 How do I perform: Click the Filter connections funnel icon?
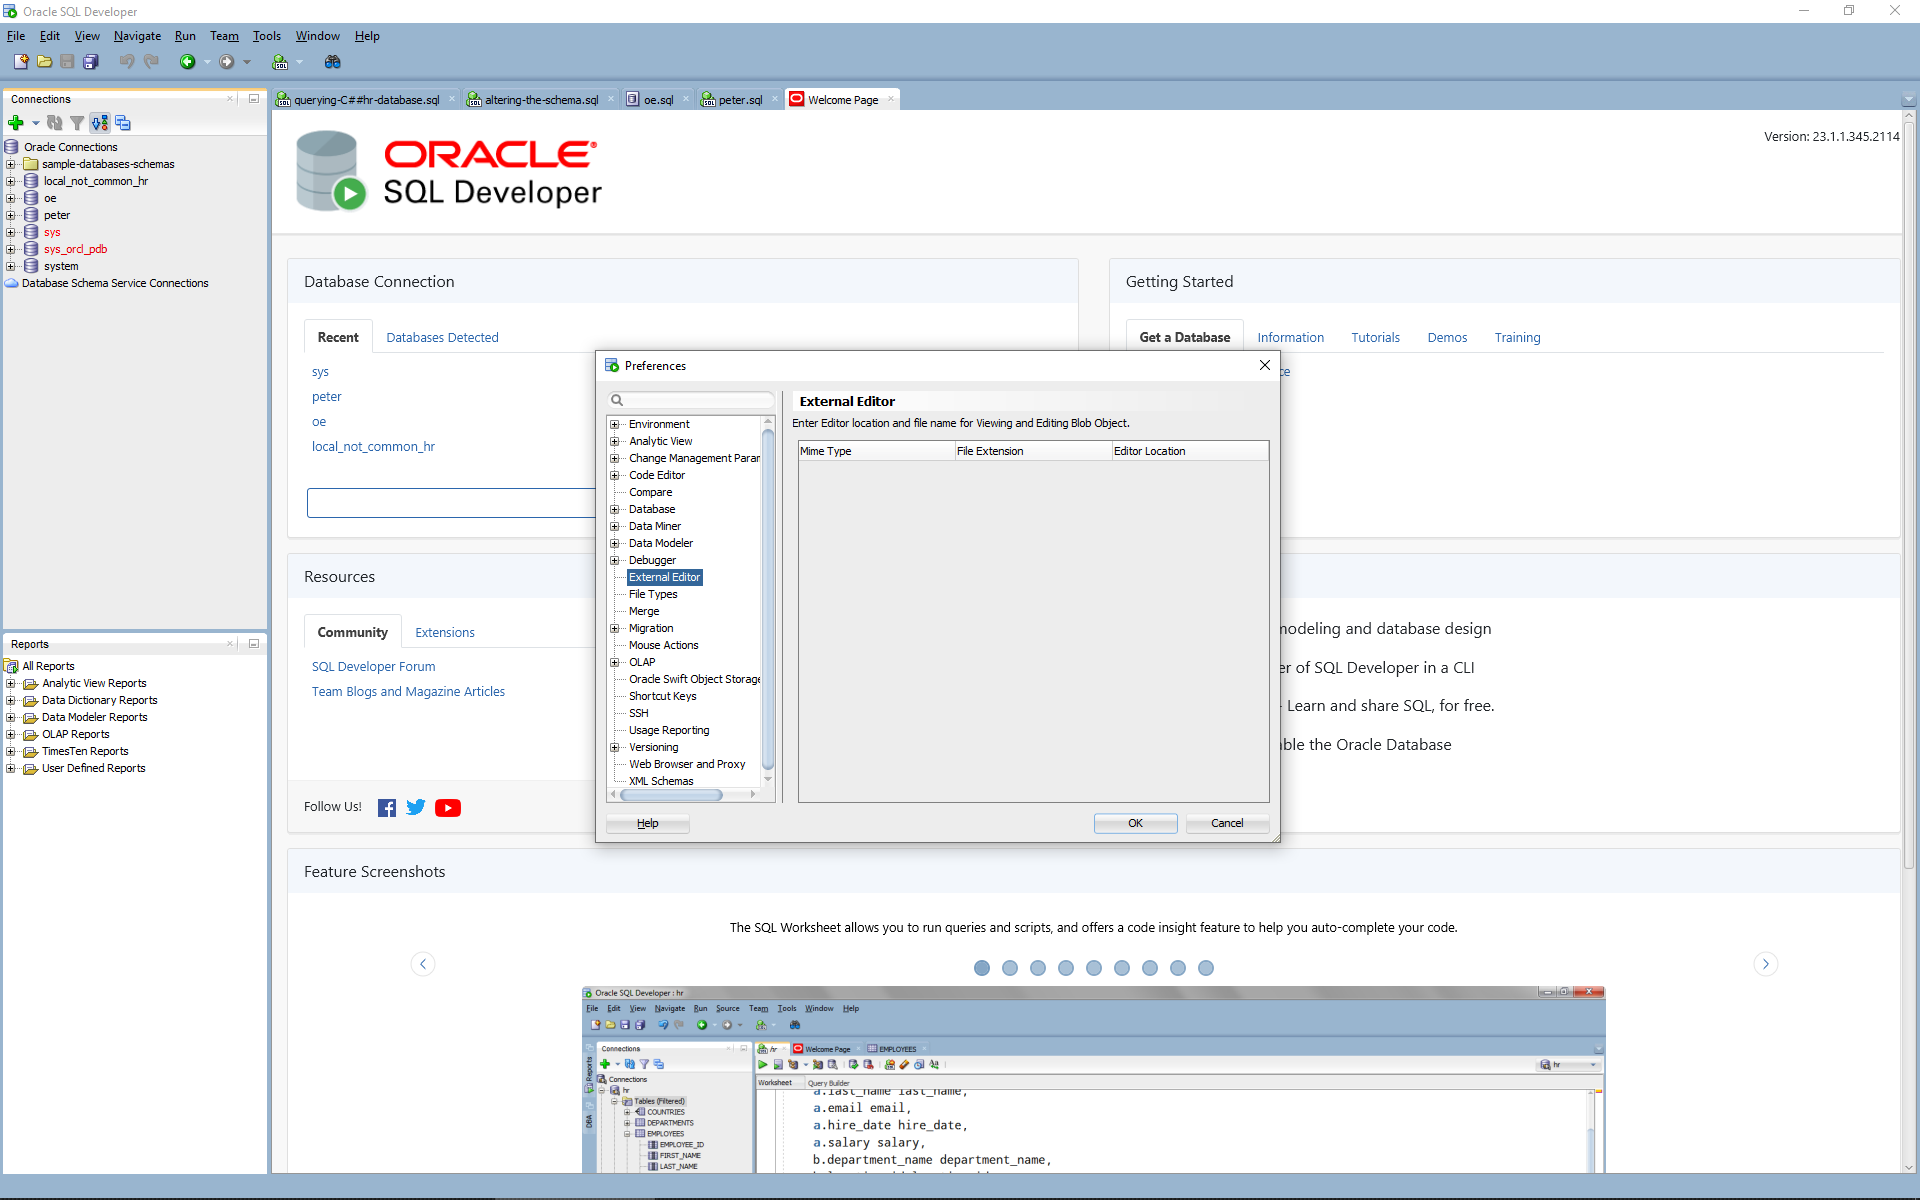77,123
